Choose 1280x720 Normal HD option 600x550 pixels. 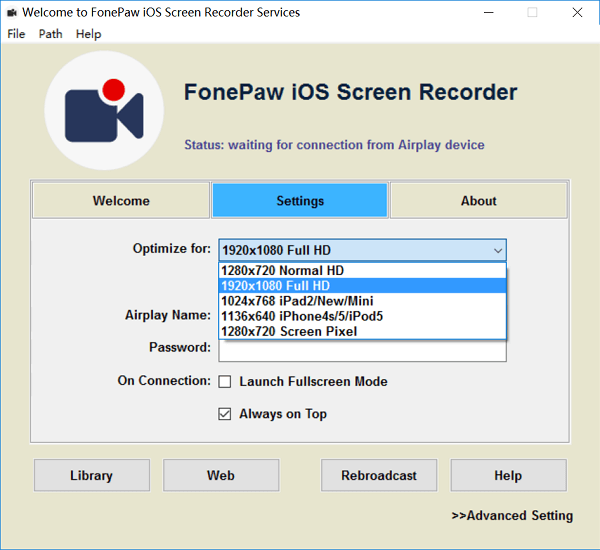pos(362,271)
